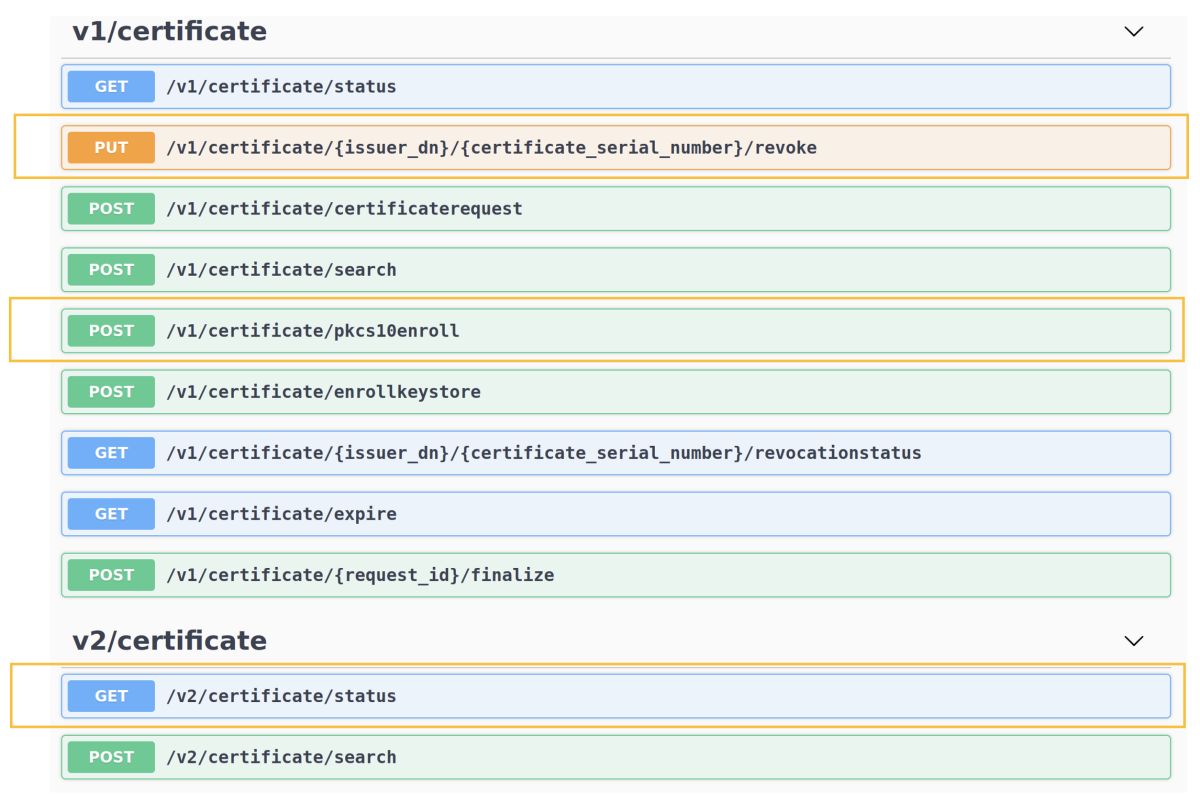The height and width of the screenshot is (802, 1200).
Task: Expand POST {request_id}/finalize endpoint
Action: point(360,575)
